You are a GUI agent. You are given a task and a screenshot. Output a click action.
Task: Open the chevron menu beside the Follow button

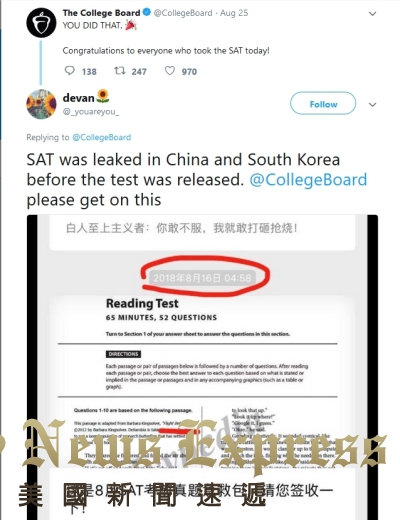click(372, 105)
